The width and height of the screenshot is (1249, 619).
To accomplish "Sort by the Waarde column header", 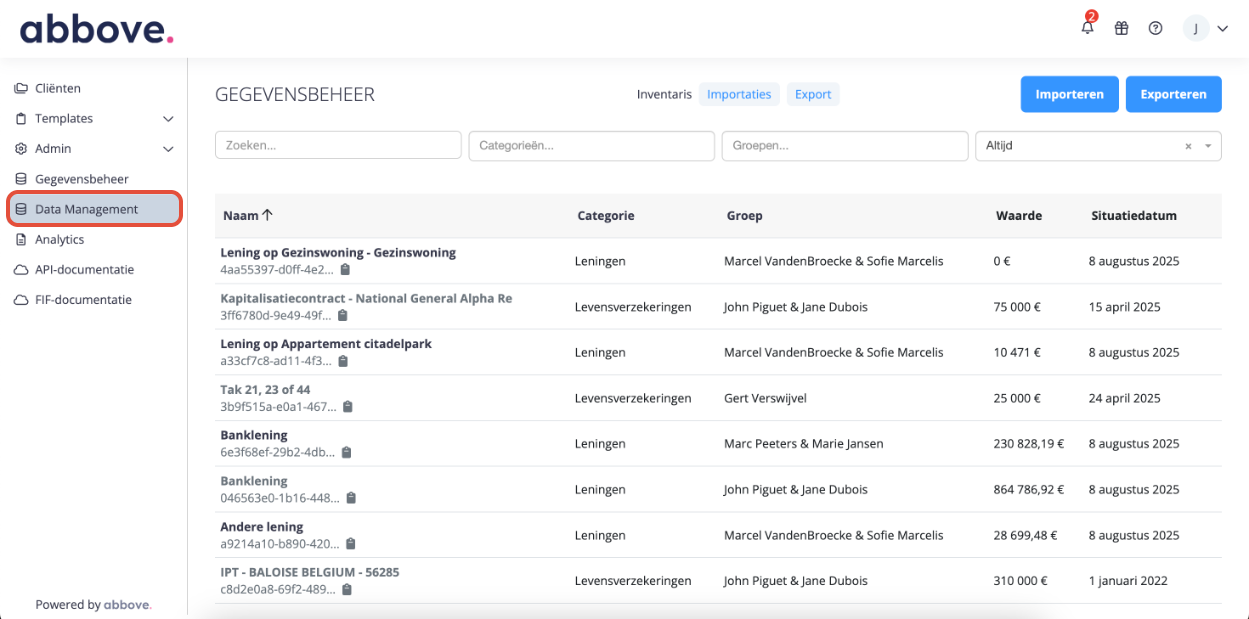I will (x=1019, y=215).
